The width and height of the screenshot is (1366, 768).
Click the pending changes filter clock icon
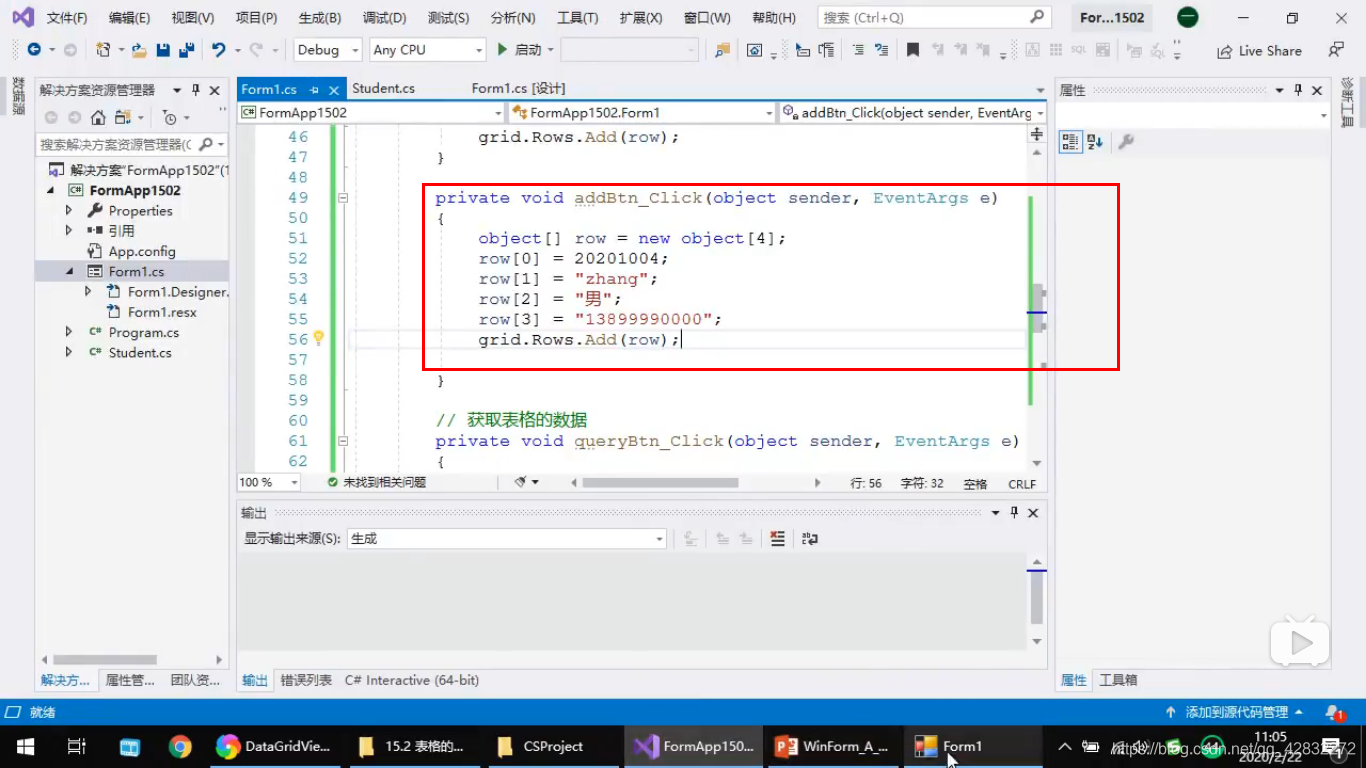[169, 117]
